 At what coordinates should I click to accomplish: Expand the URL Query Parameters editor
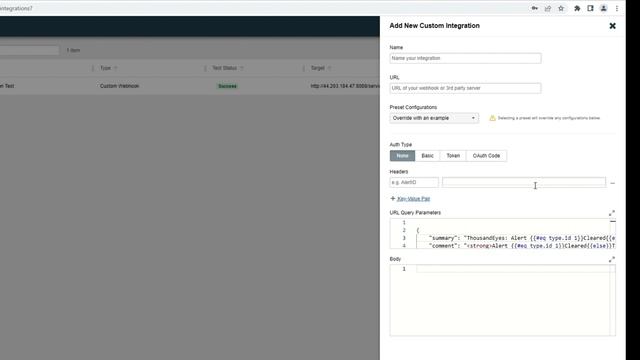click(612, 213)
